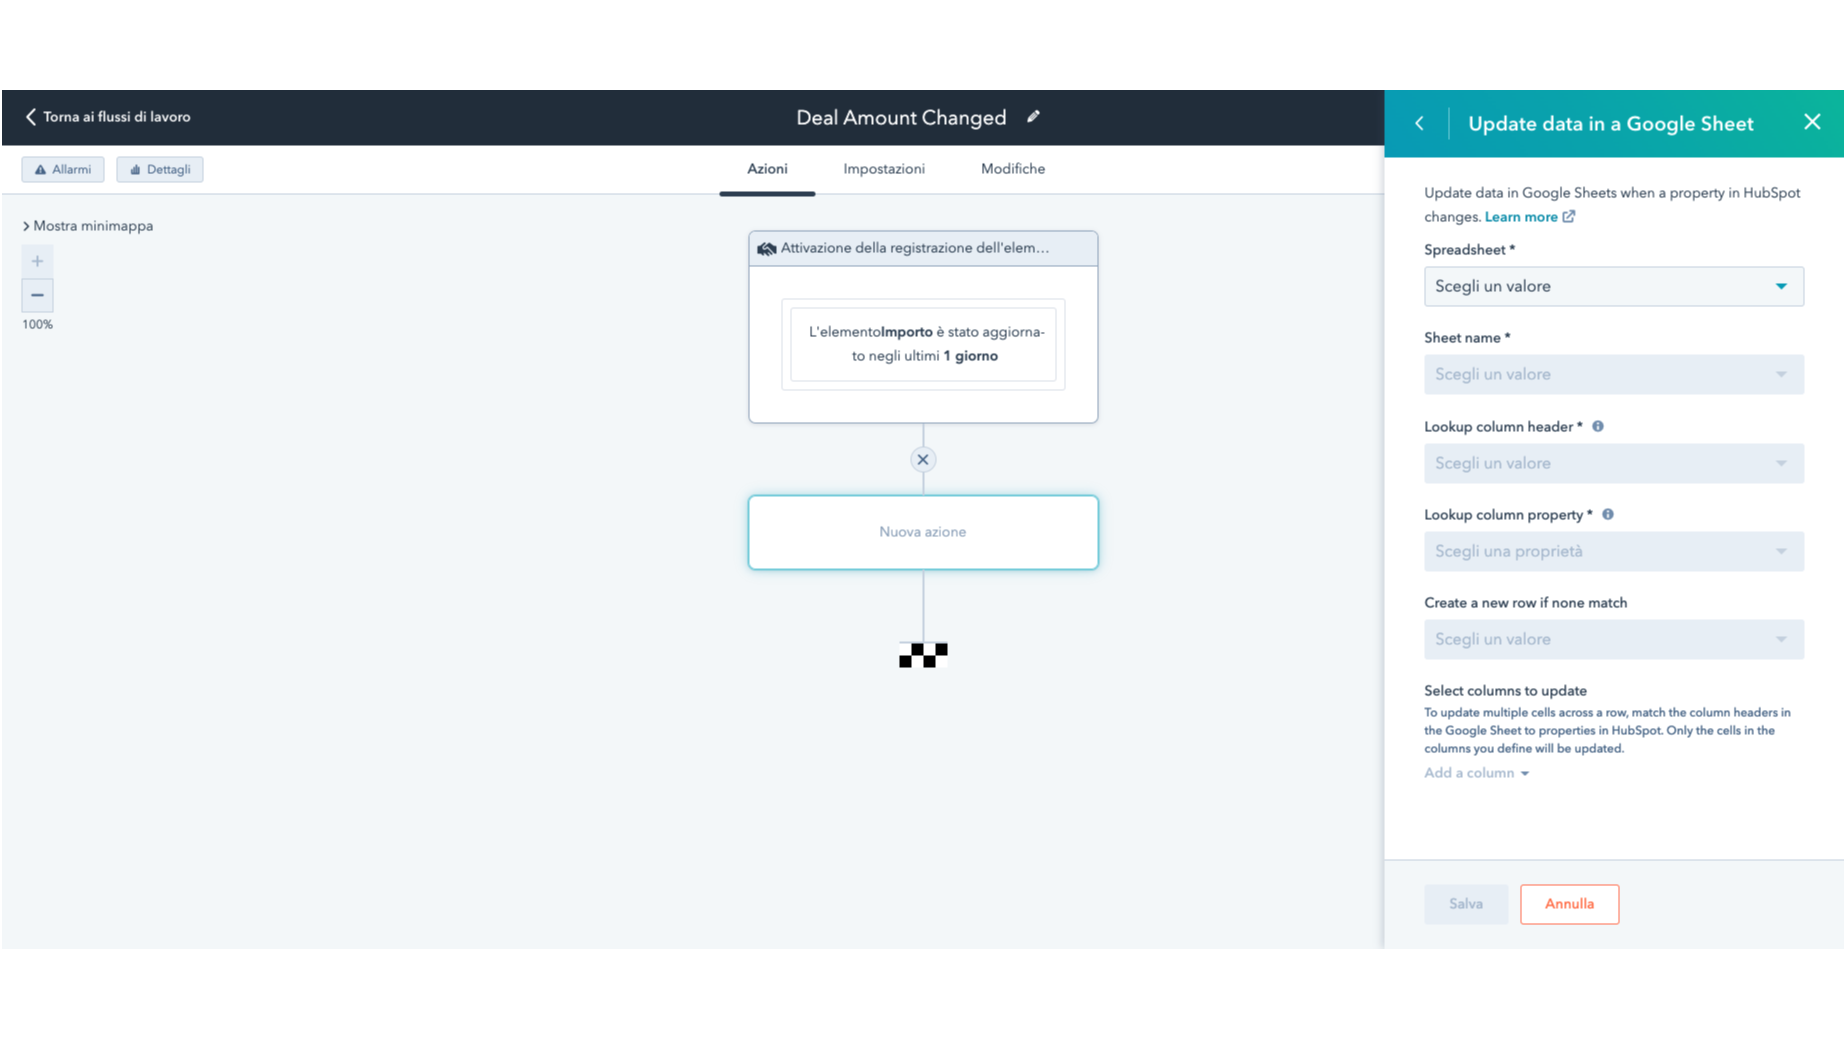The width and height of the screenshot is (1847, 1039).
Task: Switch to the Modifiche tab
Action: tap(1012, 169)
